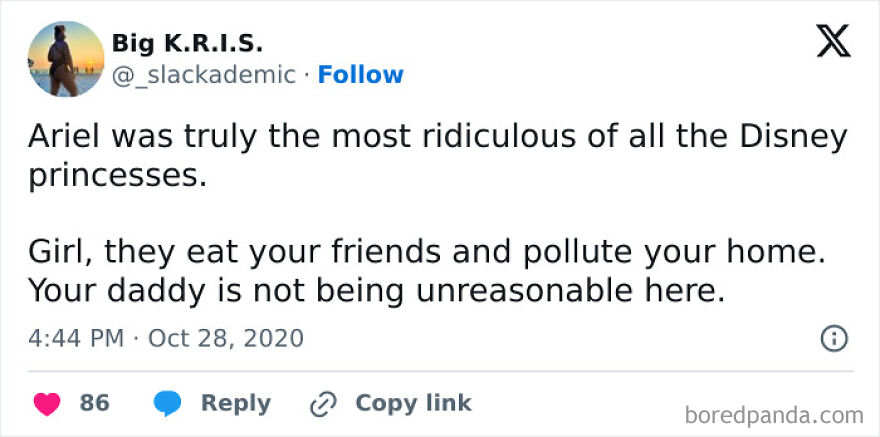This screenshot has width=880, height=437.
Task: Open the @_slackademic handle link
Action: pyautogui.click(x=203, y=75)
